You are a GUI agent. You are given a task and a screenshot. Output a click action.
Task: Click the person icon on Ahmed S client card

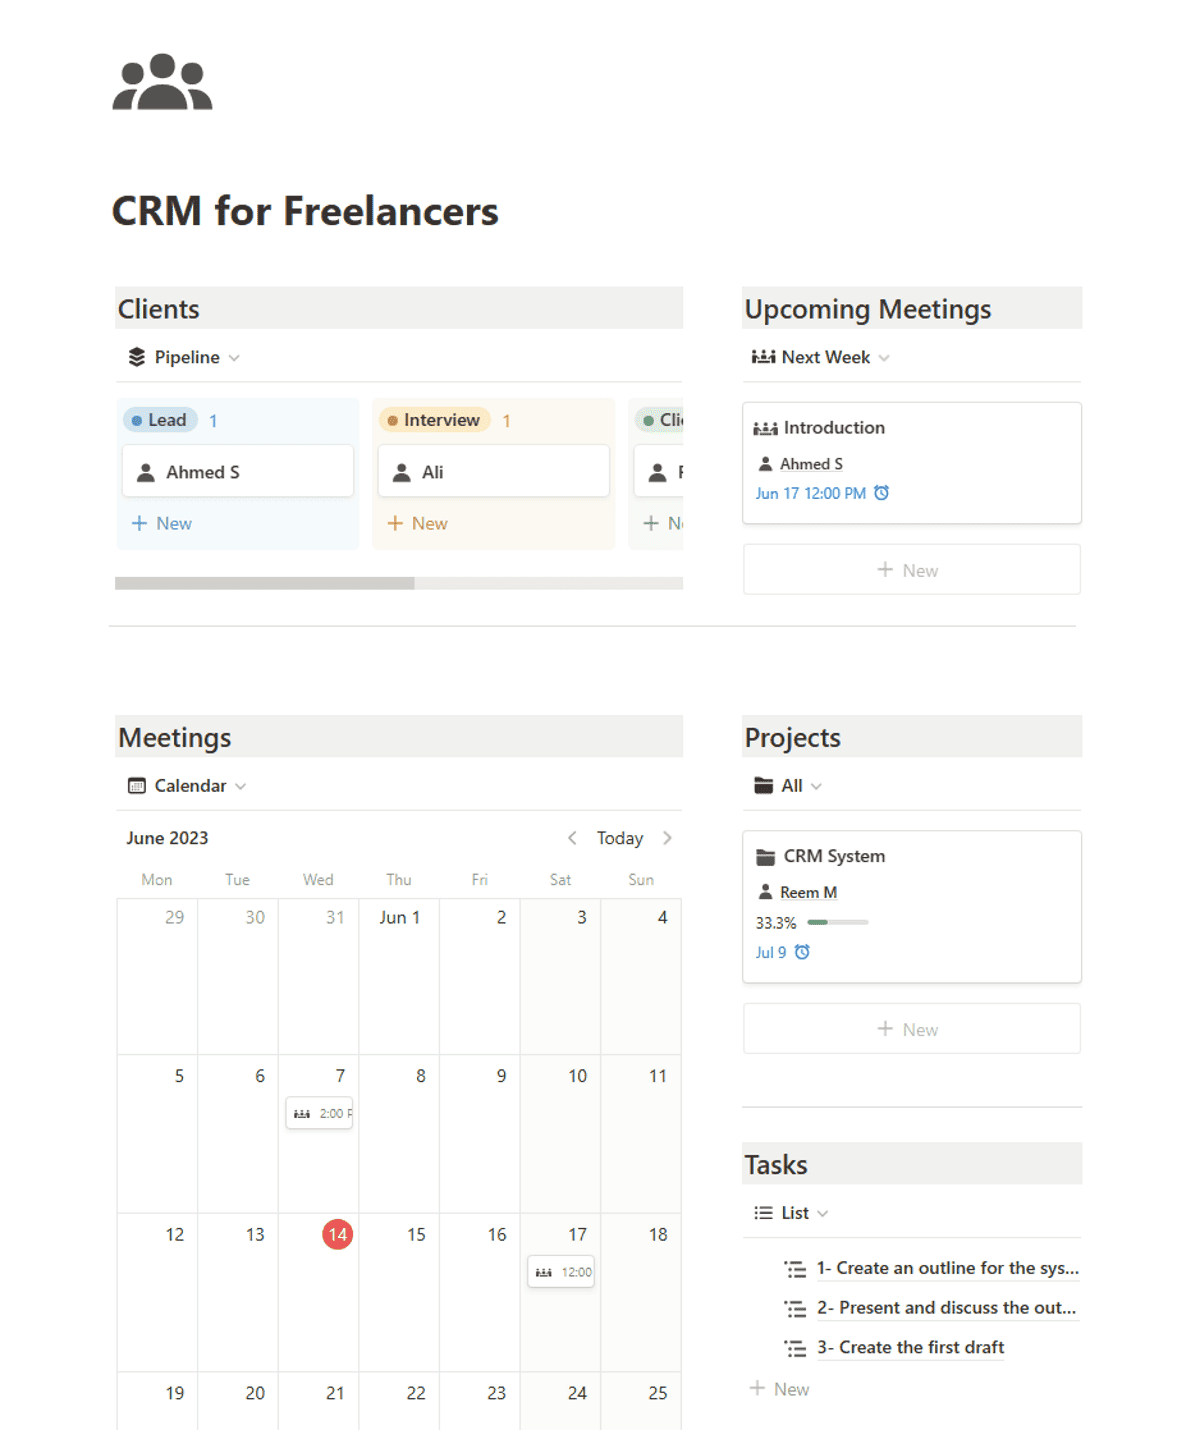146,471
